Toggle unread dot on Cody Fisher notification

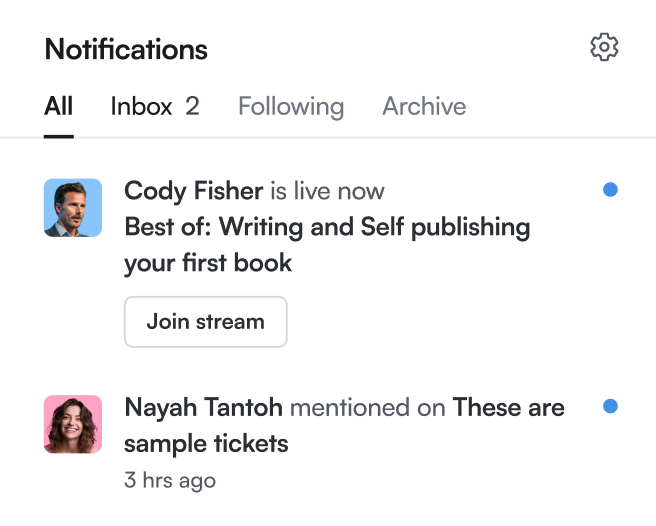coord(610,189)
